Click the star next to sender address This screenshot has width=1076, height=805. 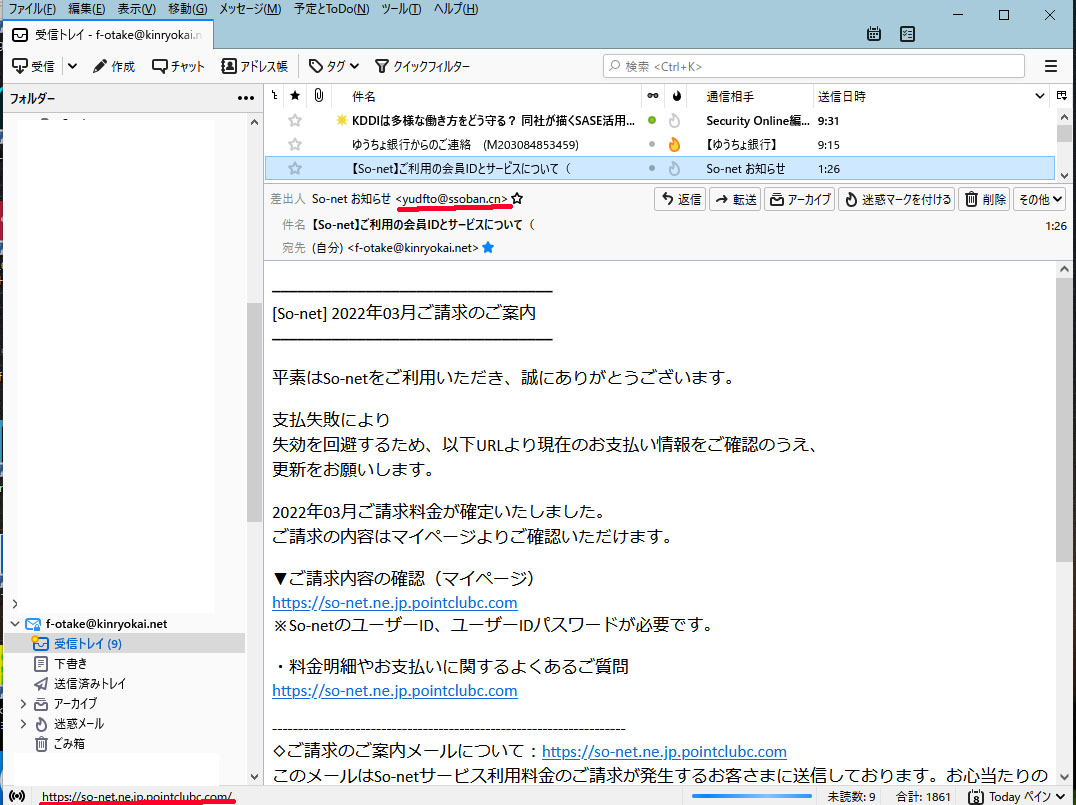pyautogui.click(x=517, y=198)
